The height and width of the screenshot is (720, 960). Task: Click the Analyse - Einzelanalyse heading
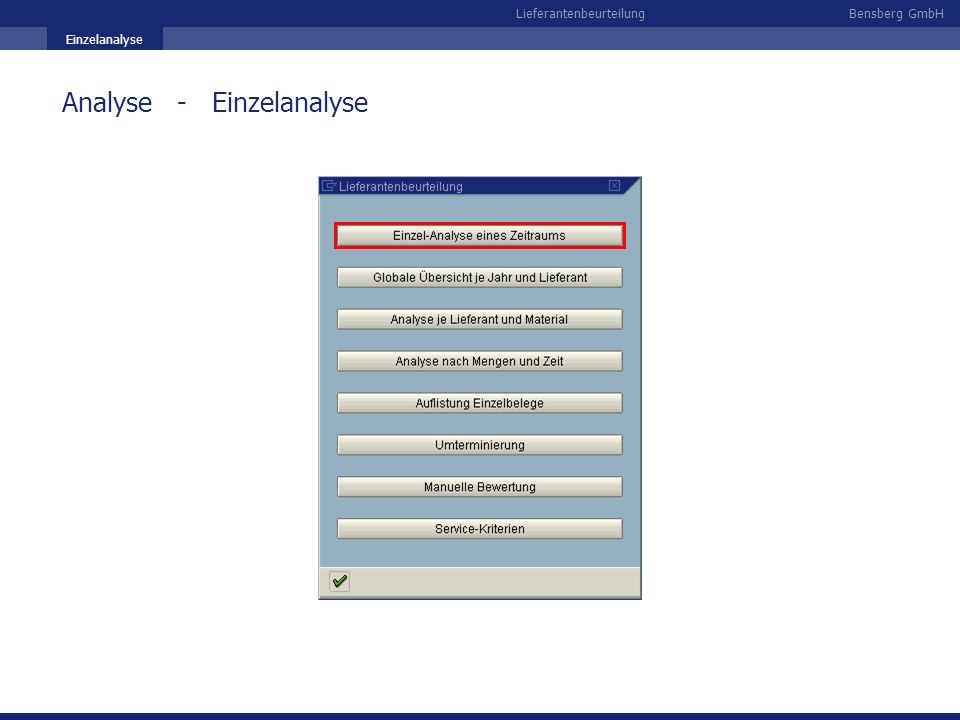tap(215, 102)
